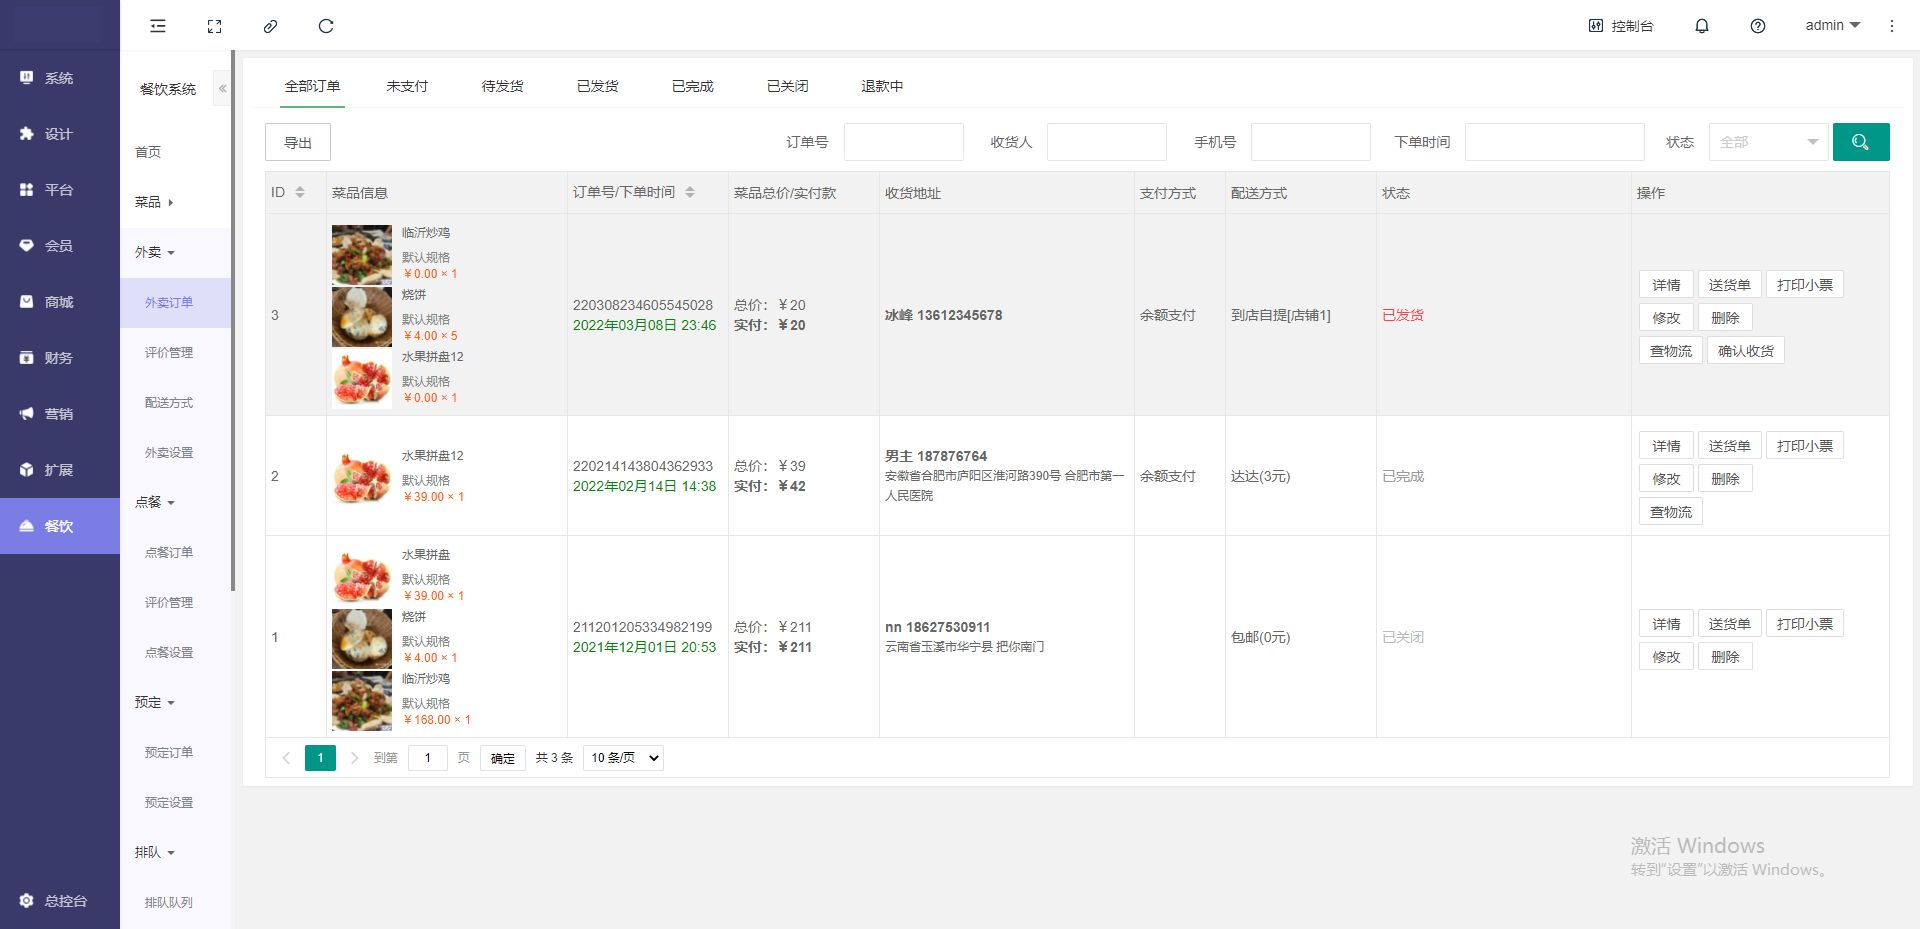Collapse sidebar using the menu fold icon
The width and height of the screenshot is (1920, 929).
pos(158,26)
